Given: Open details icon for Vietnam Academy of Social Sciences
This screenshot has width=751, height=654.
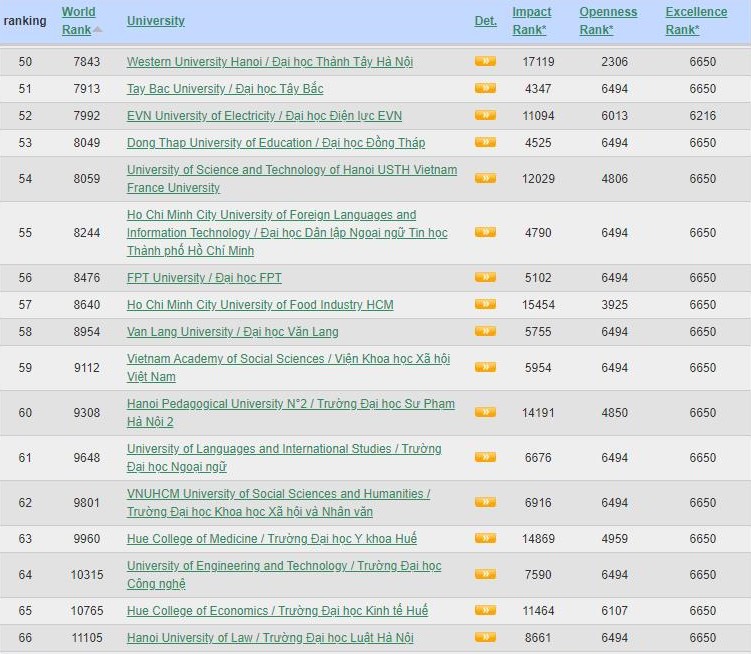Looking at the screenshot, I should (x=485, y=367).
